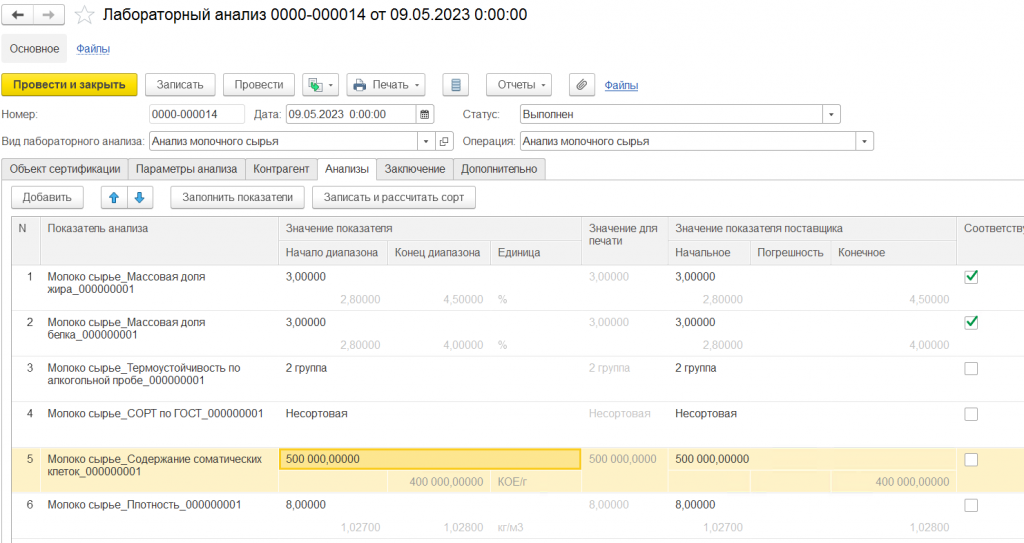Expand the Операция dropdown list
Screen dimensions: 1024x543
coord(865,141)
